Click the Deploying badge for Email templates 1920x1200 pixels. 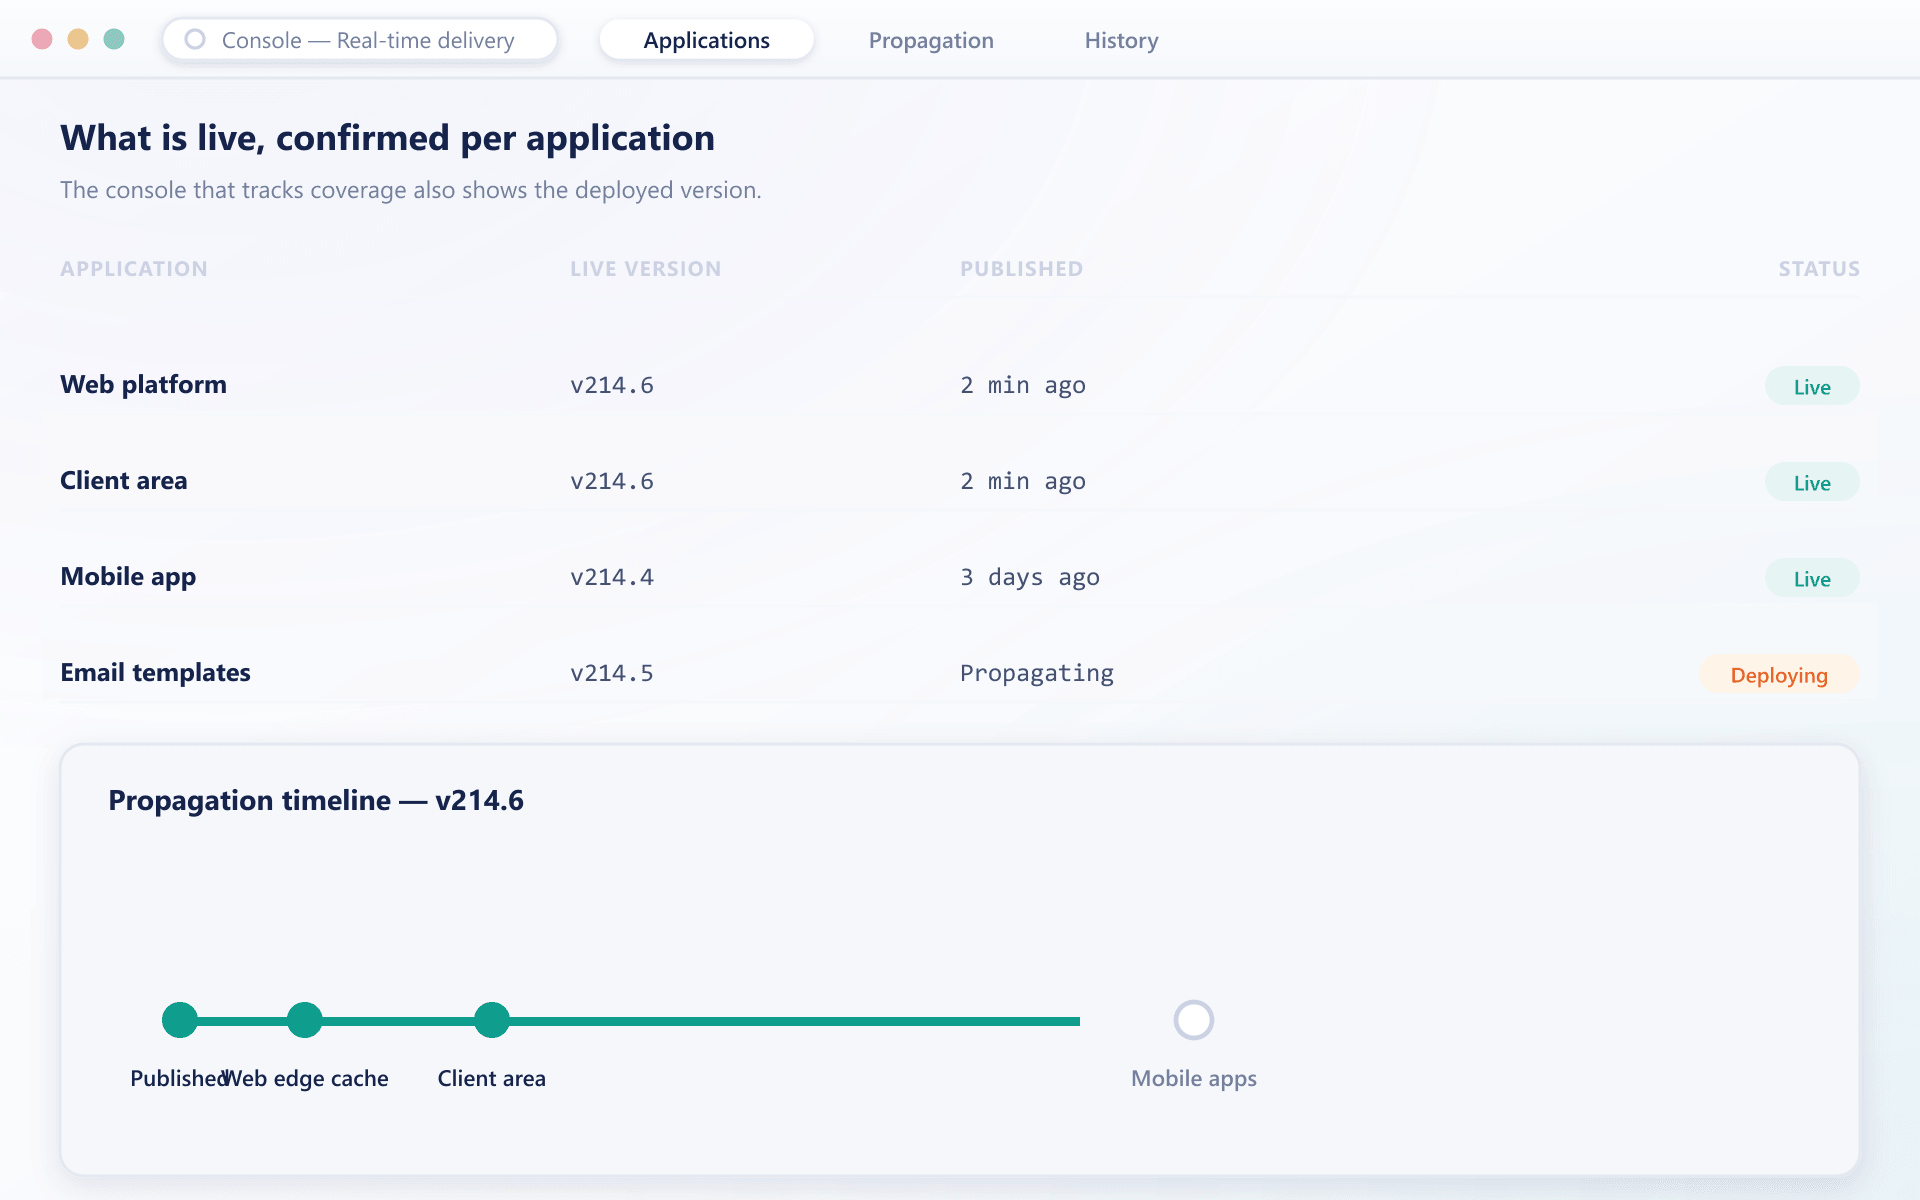point(1779,674)
